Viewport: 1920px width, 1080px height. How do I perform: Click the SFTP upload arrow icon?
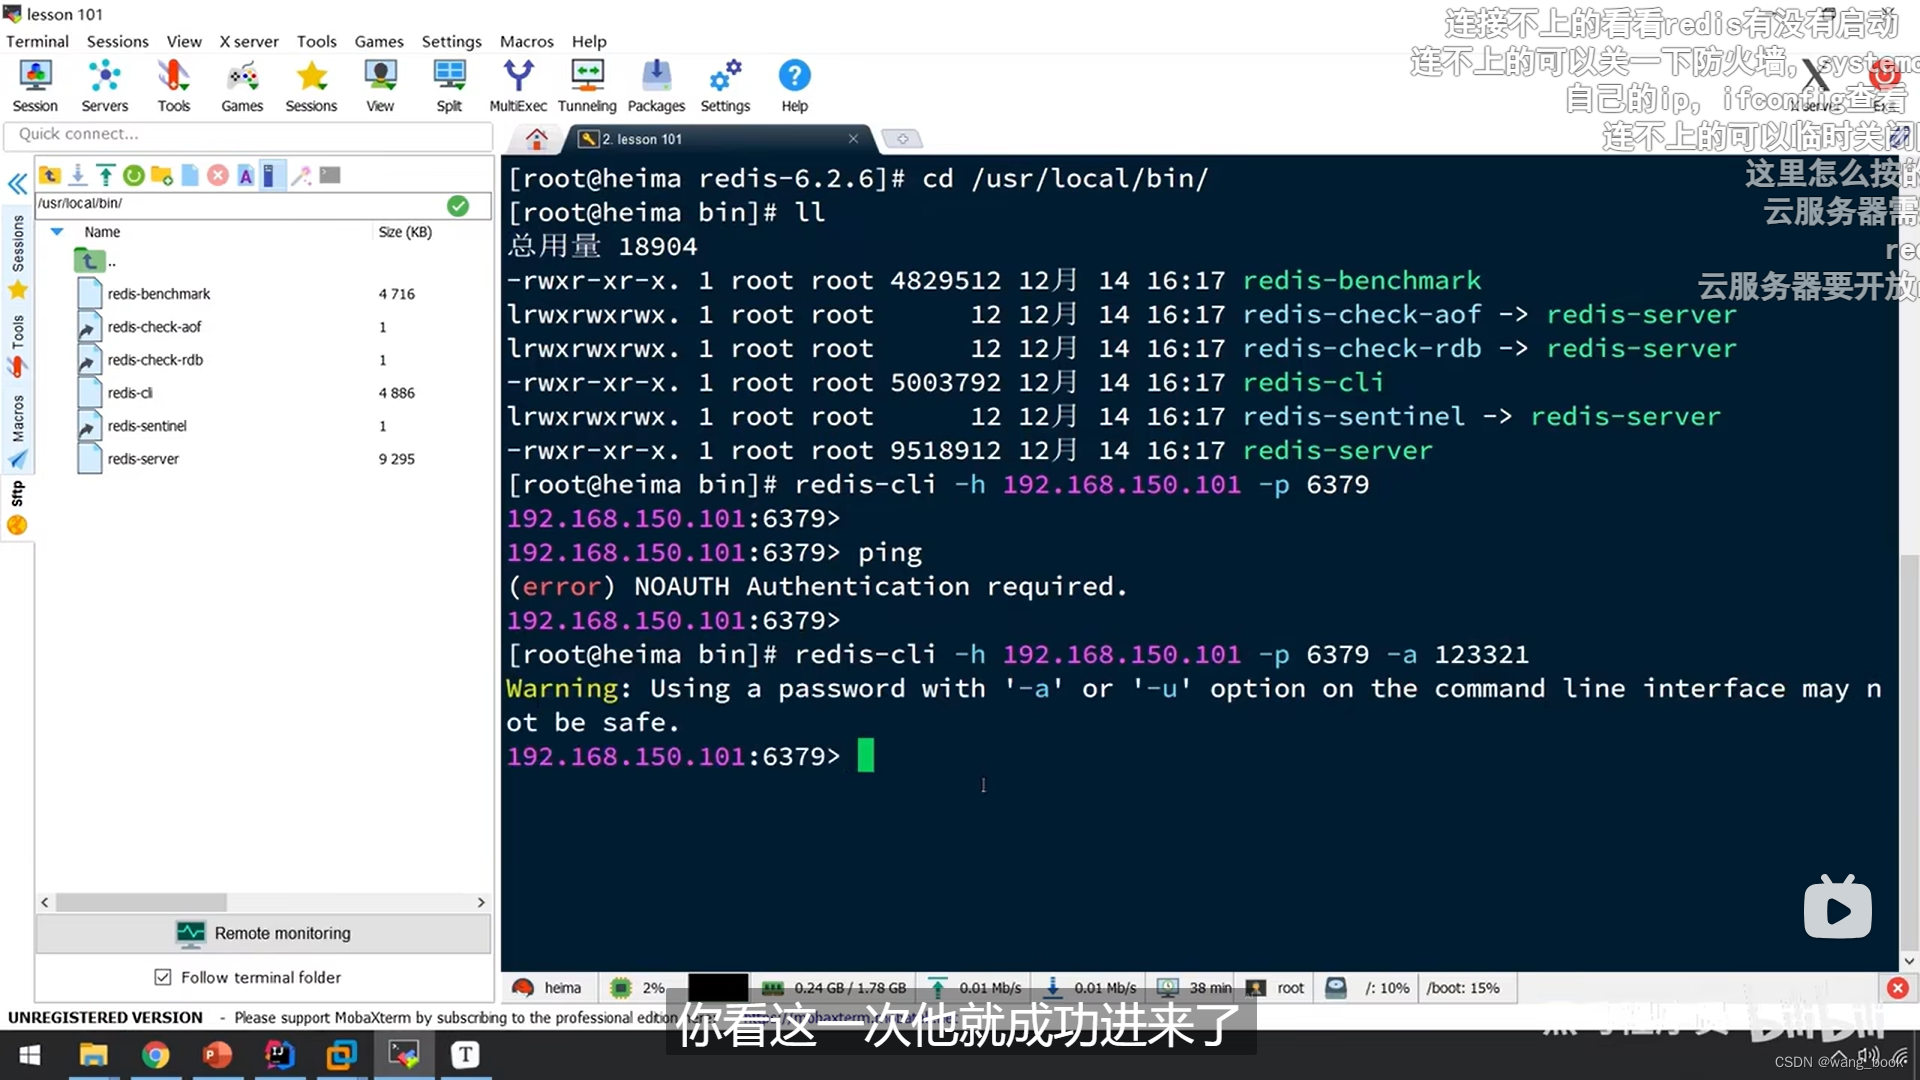click(105, 176)
